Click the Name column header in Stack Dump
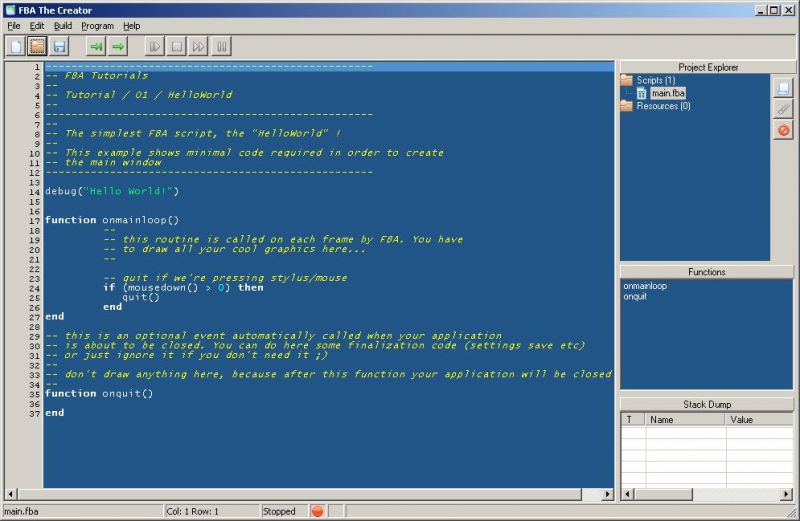Screen dimensions: 800x521 click(685, 419)
